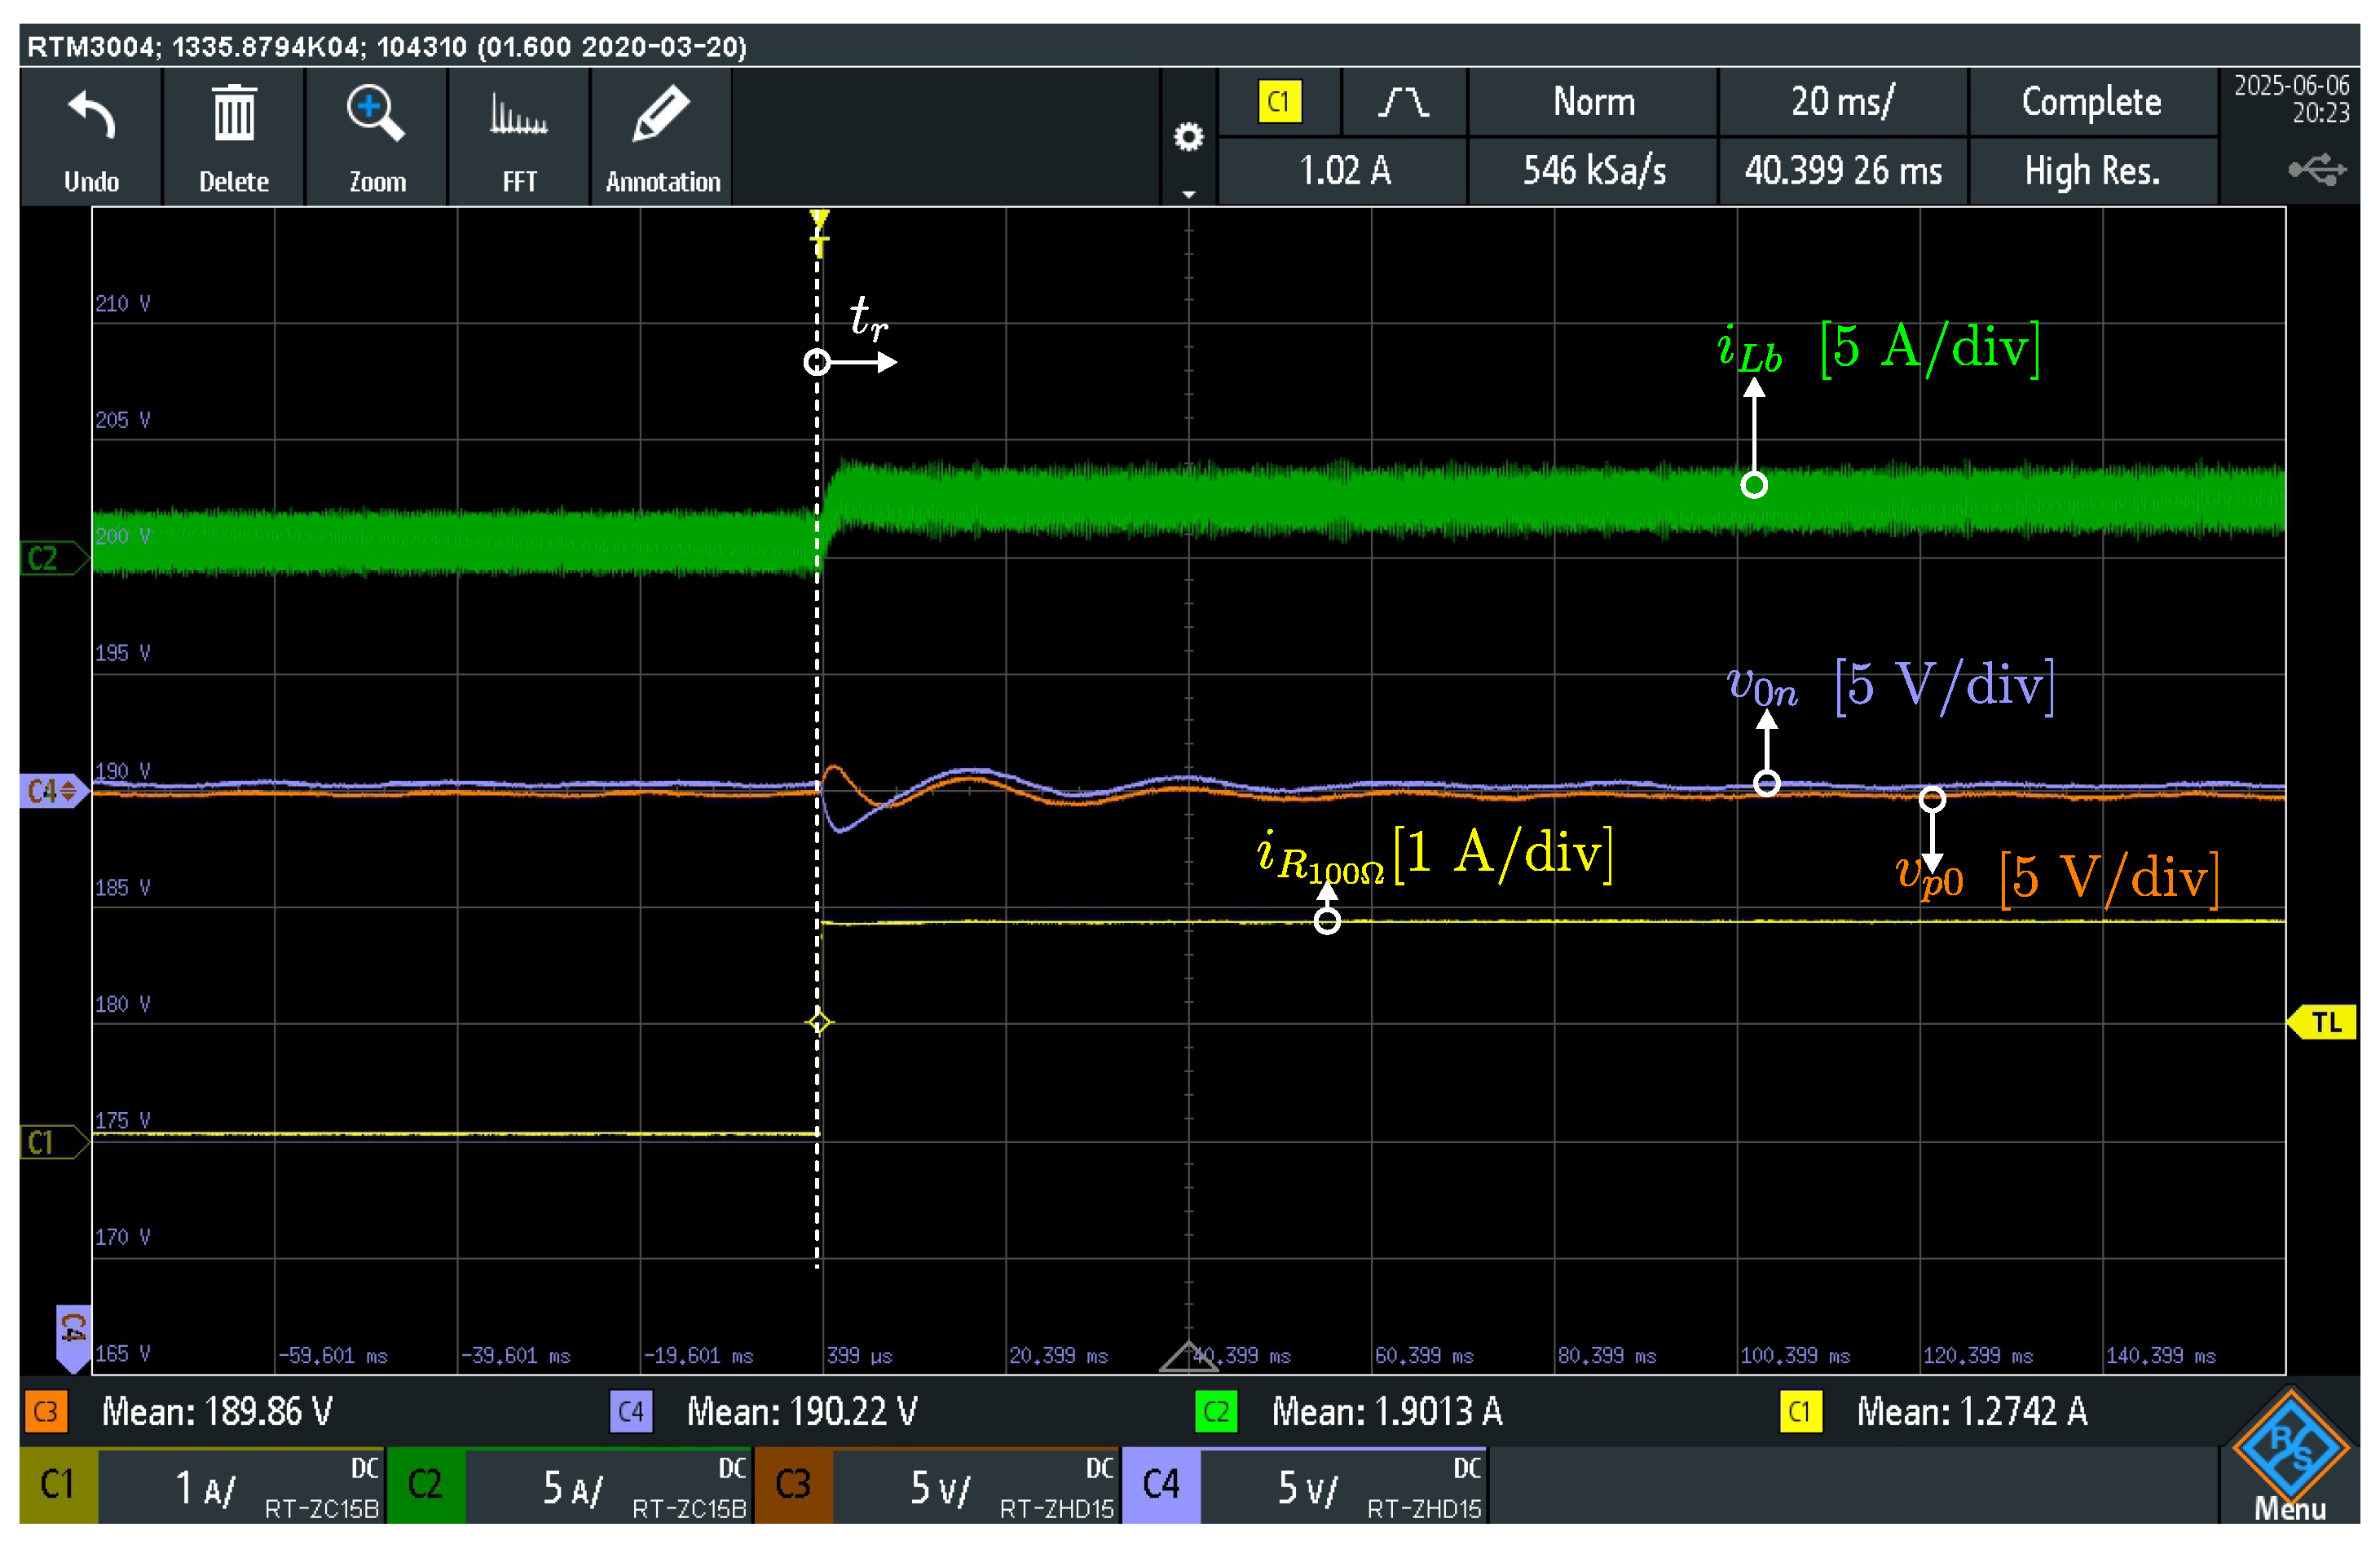Click the yellow TL trigger level marker
Image resolution: width=2380 pixels, height=1545 pixels.
click(x=2325, y=1022)
